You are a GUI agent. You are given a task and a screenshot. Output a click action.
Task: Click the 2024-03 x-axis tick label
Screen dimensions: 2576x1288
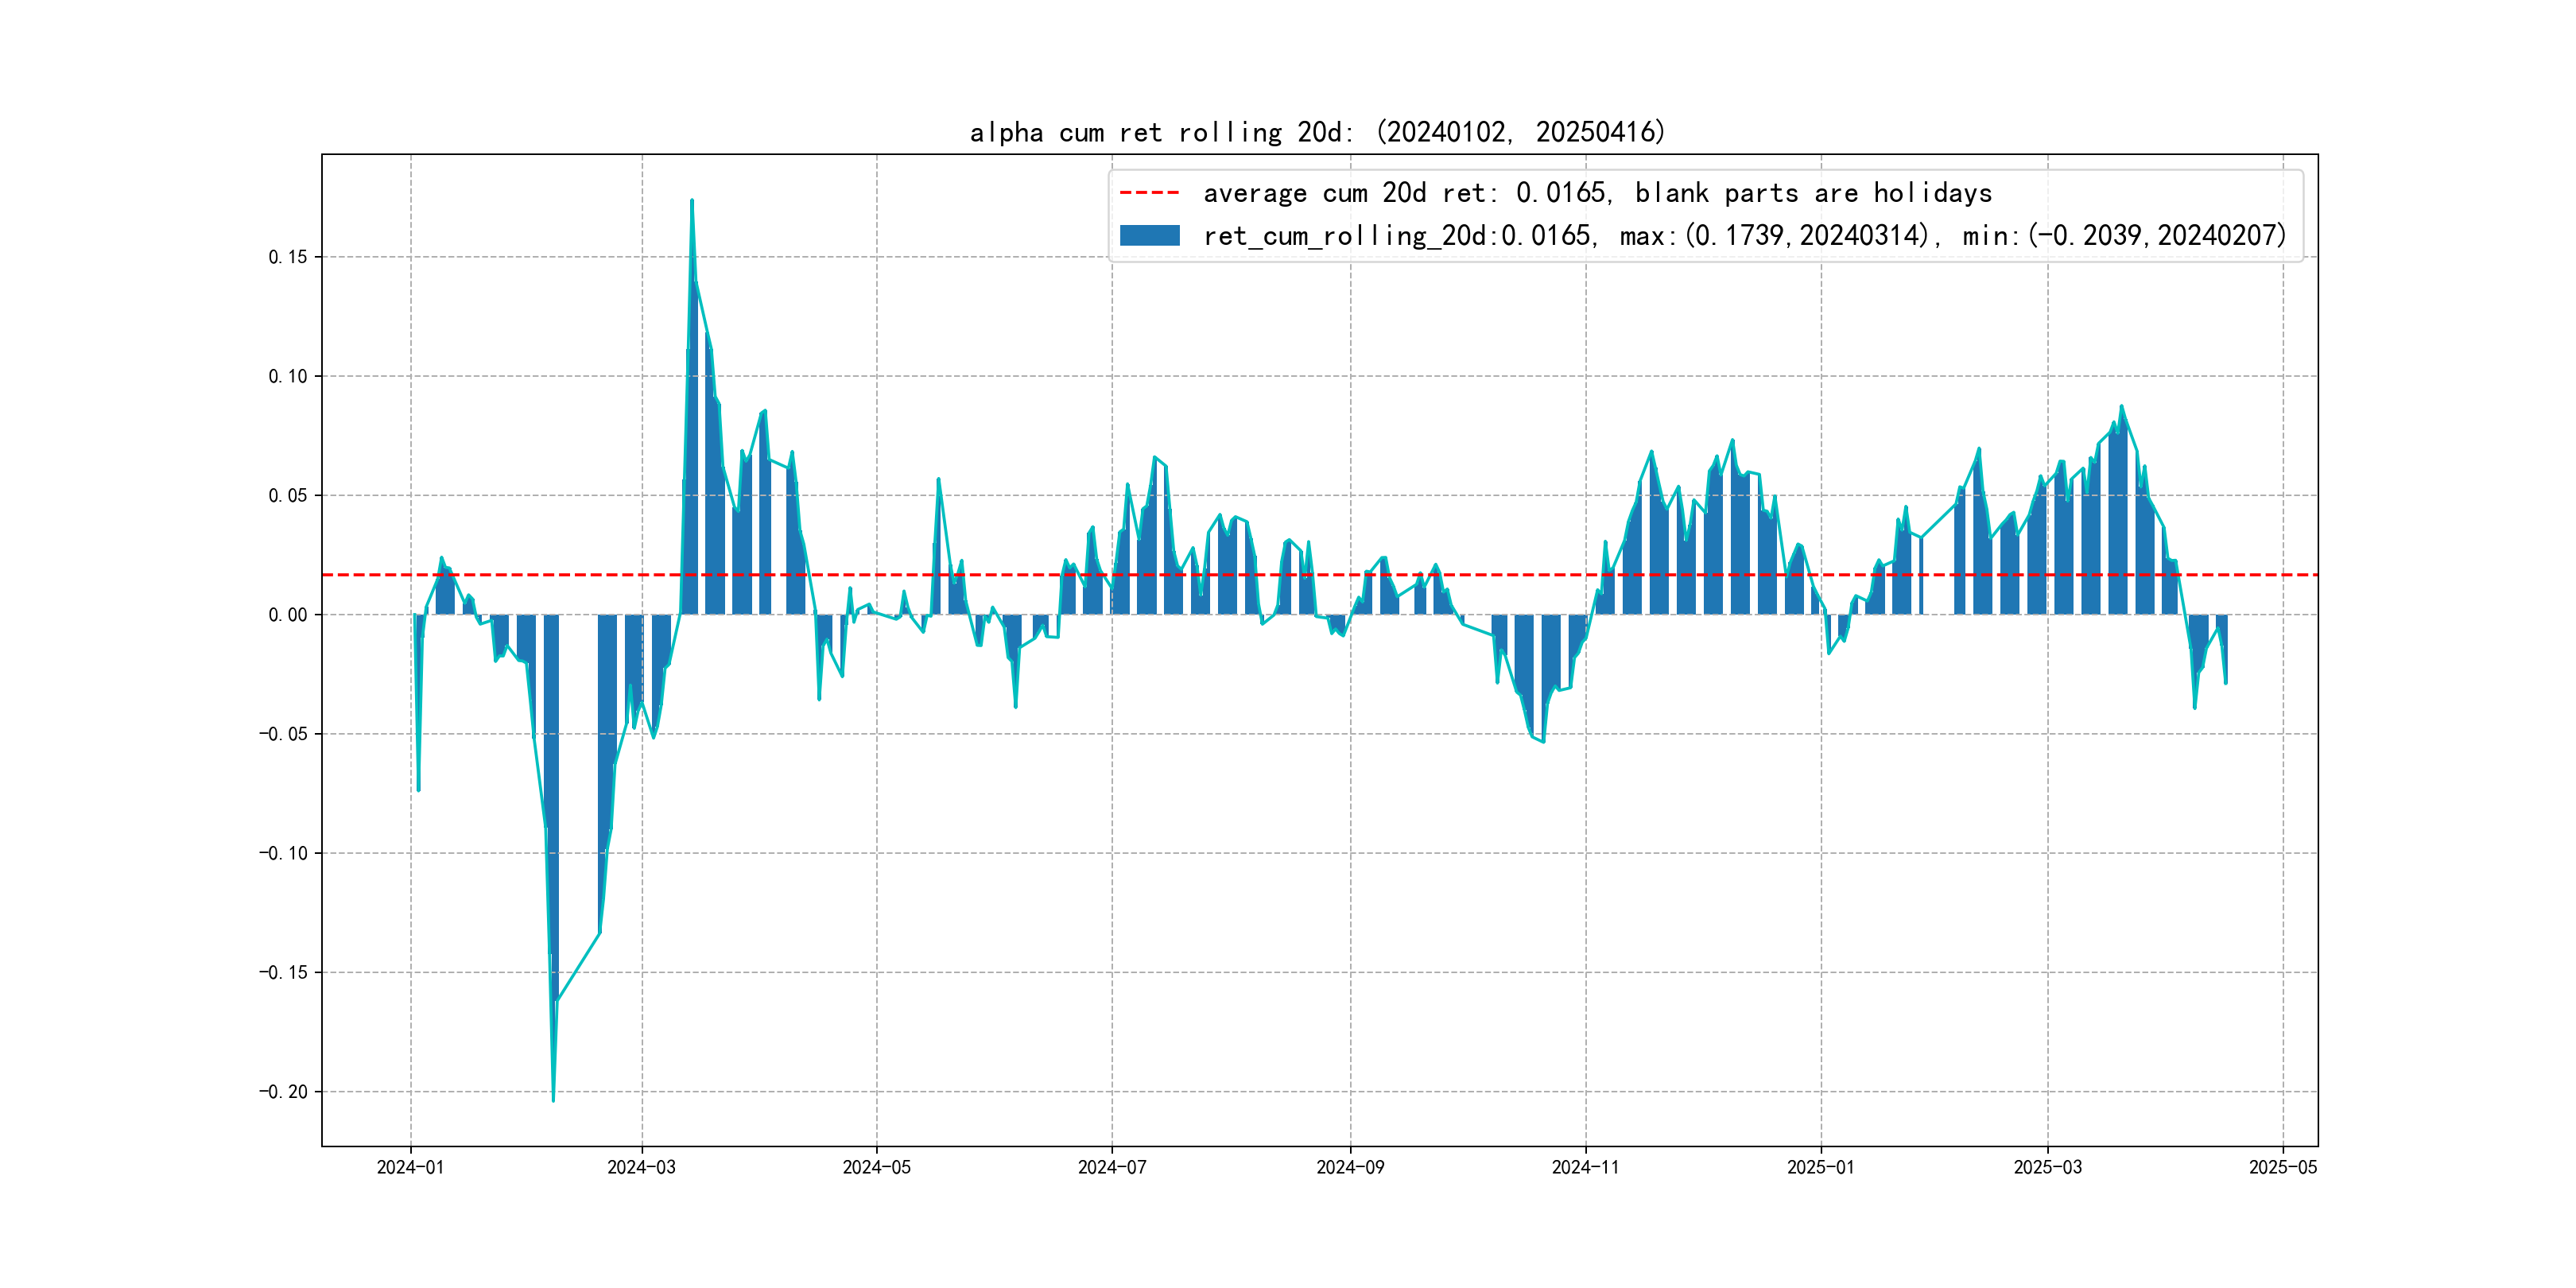coord(641,1167)
